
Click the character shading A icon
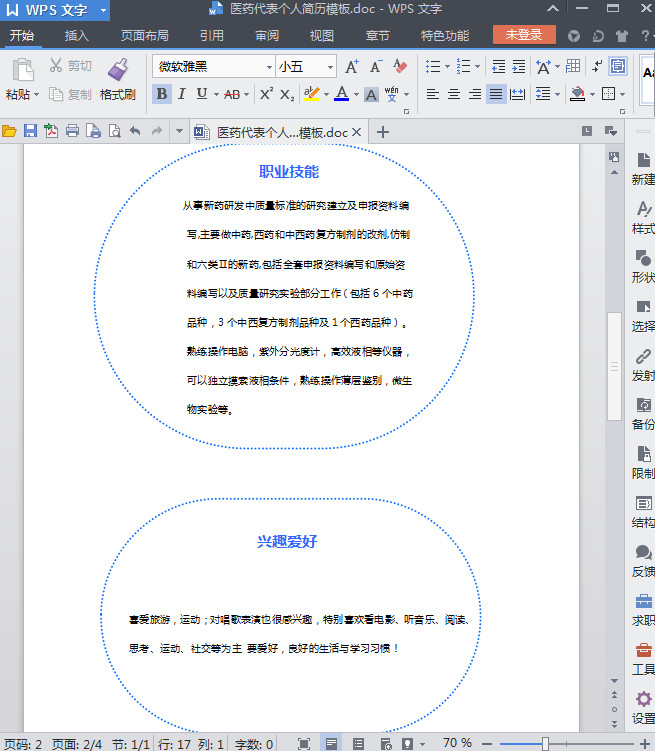371,94
